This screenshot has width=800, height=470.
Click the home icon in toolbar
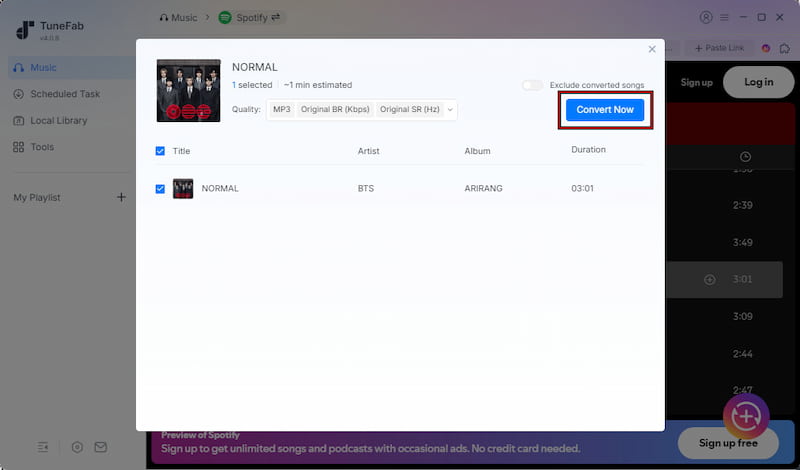pos(785,48)
